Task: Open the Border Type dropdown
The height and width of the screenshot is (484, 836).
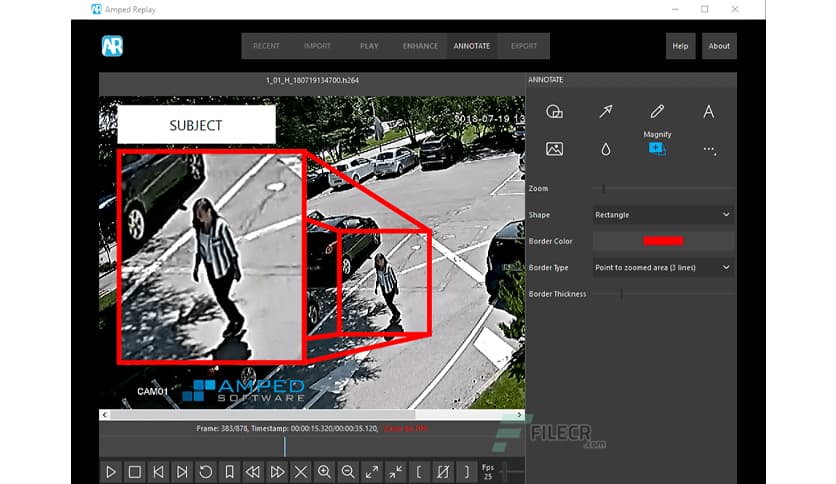Action: [x=663, y=268]
